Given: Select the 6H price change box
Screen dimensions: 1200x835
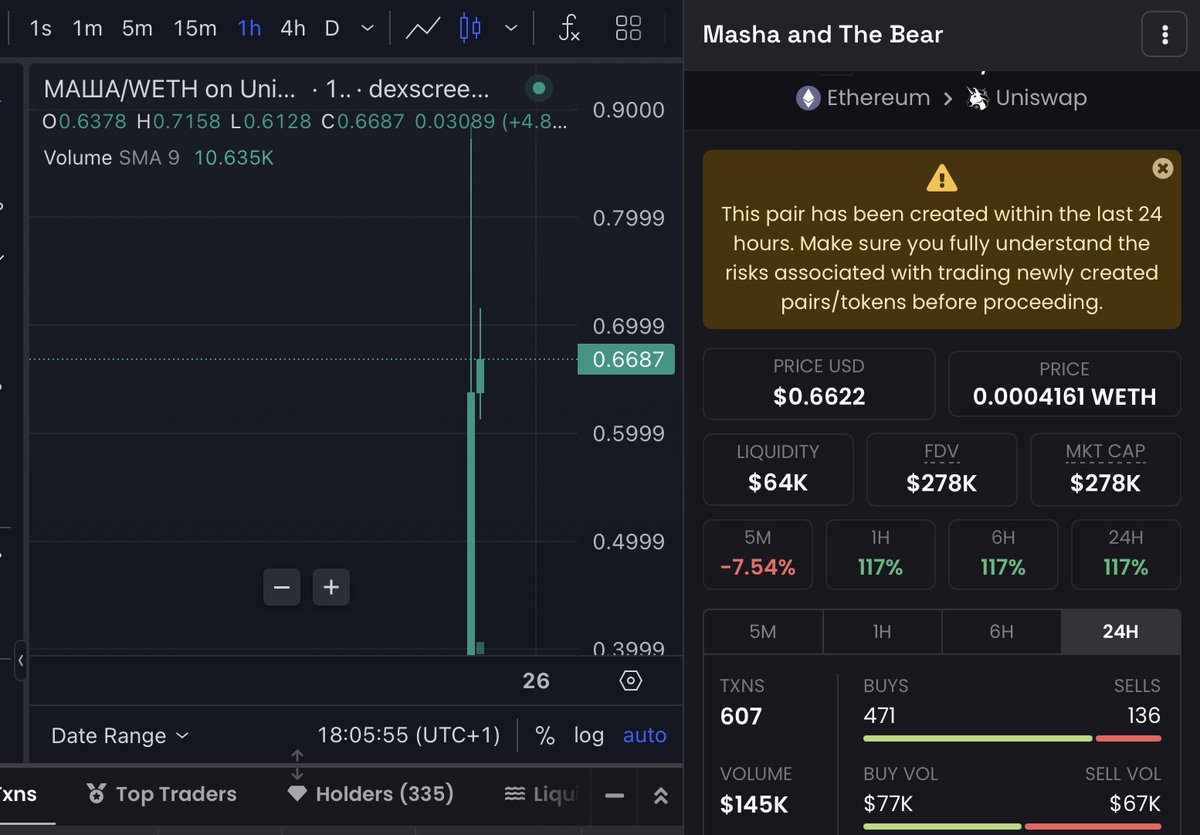Looking at the screenshot, I should (1003, 554).
